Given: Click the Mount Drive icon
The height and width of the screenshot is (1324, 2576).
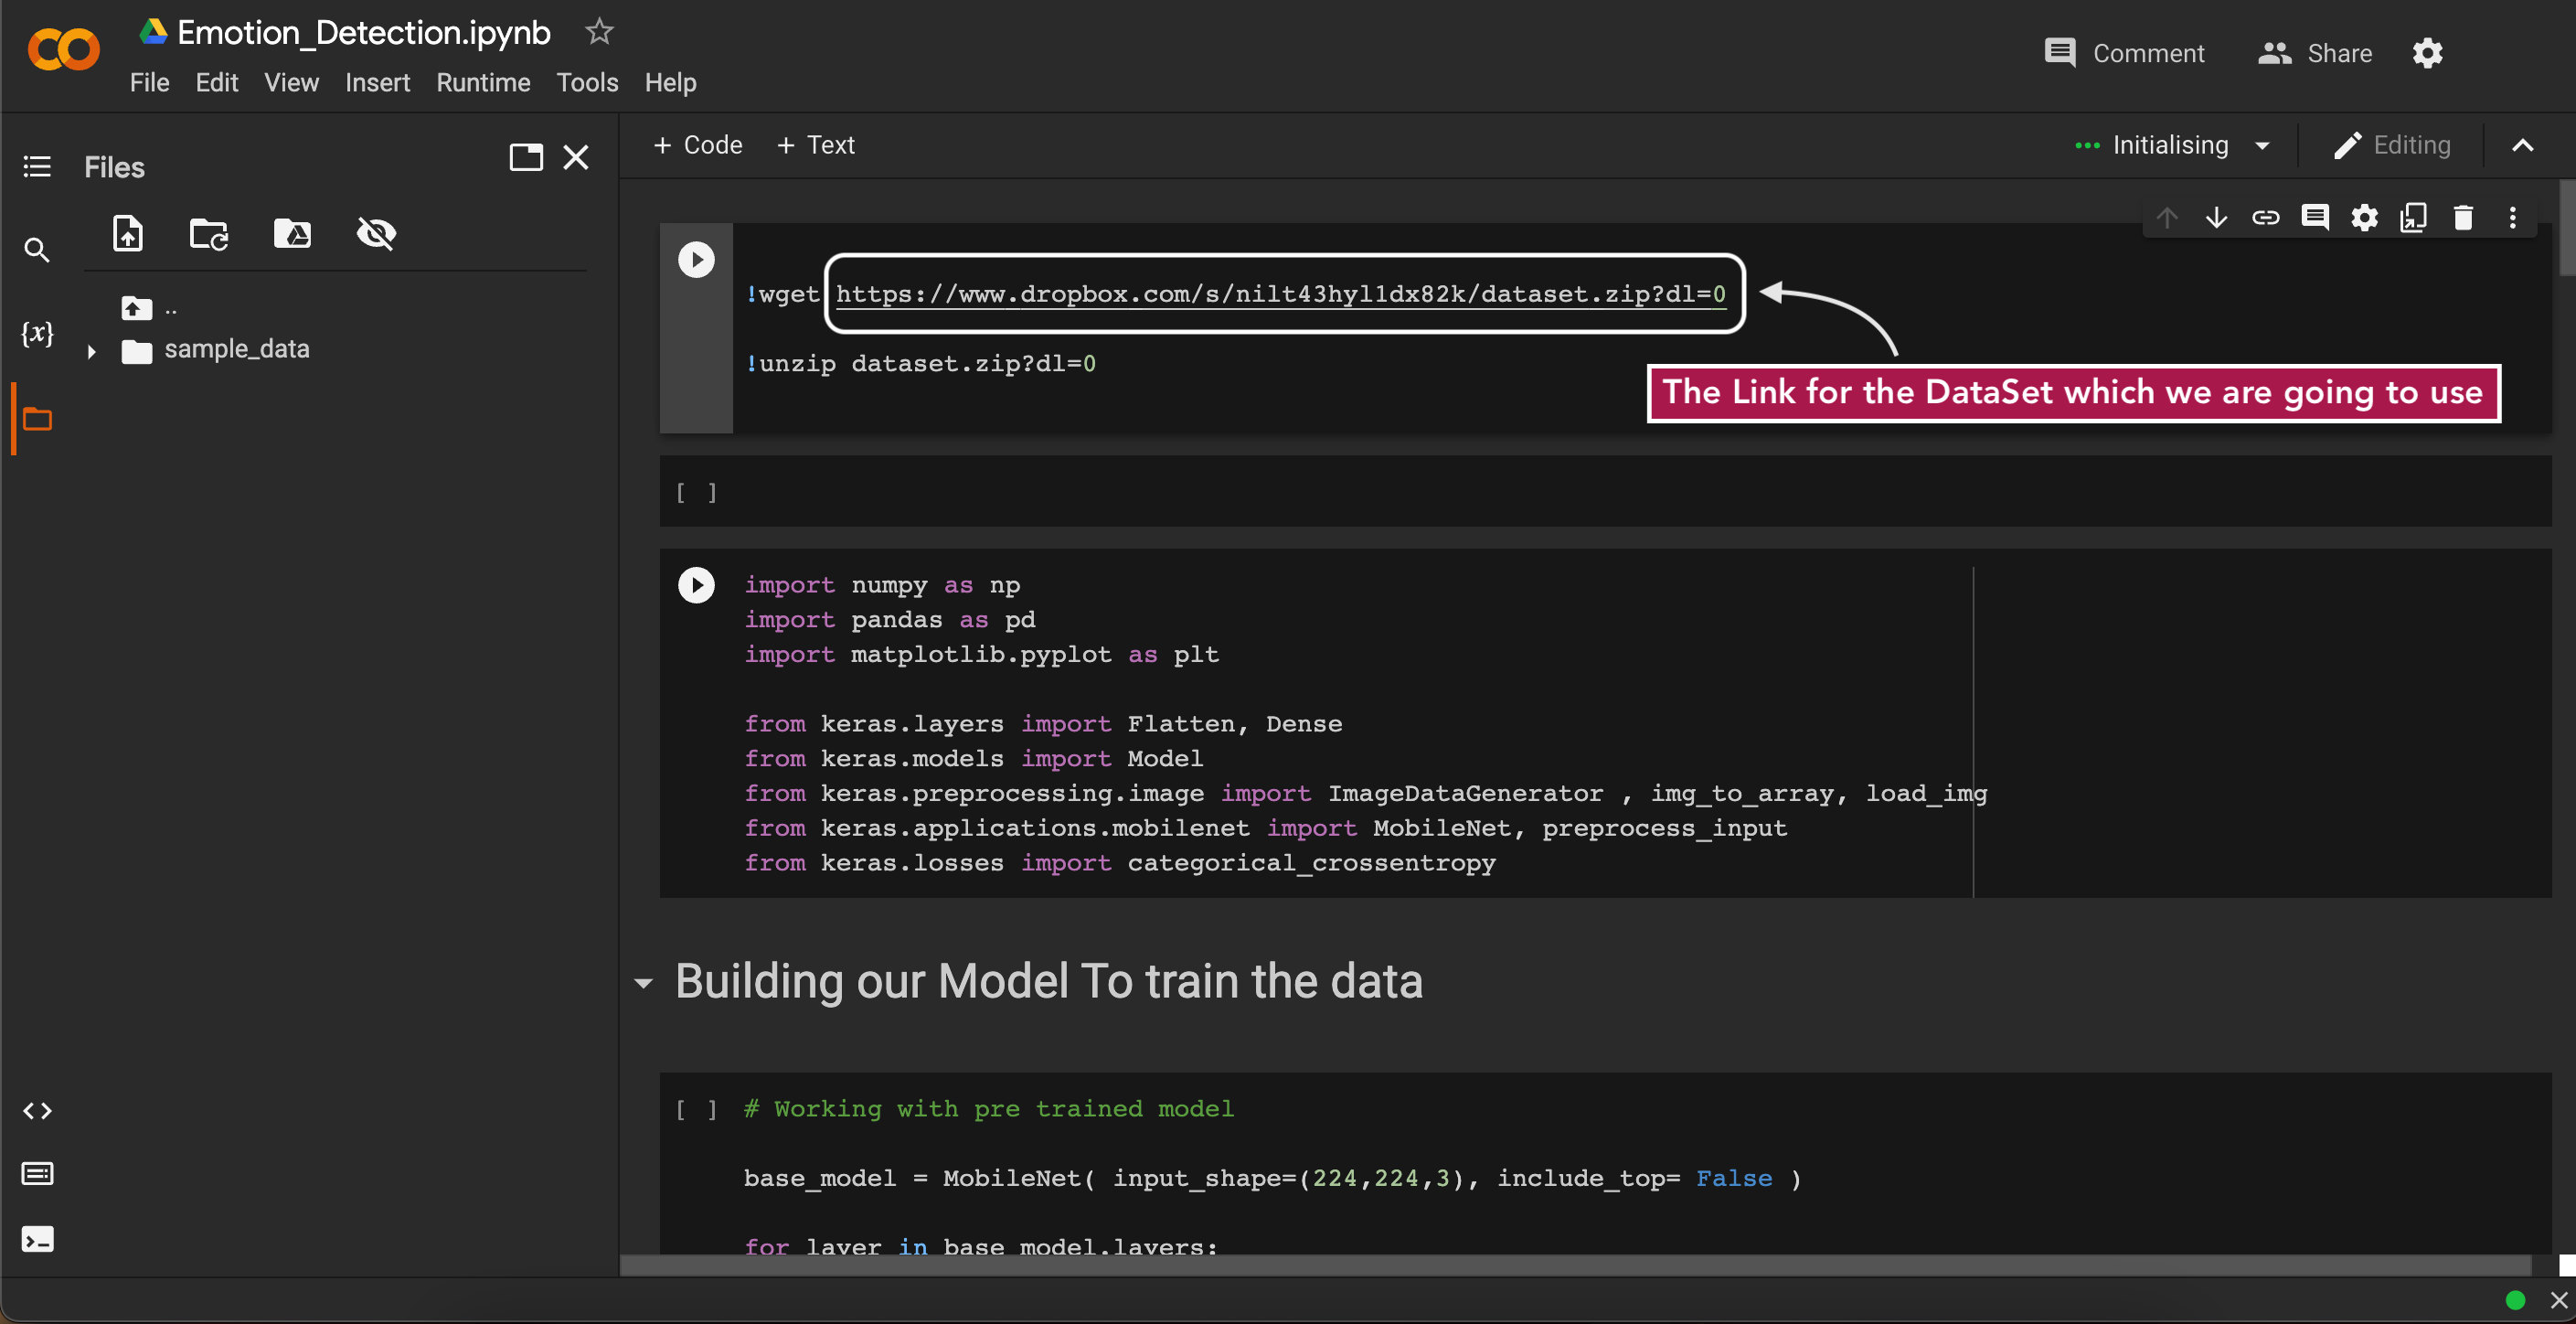Looking at the screenshot, I should (x=292, y=233).
